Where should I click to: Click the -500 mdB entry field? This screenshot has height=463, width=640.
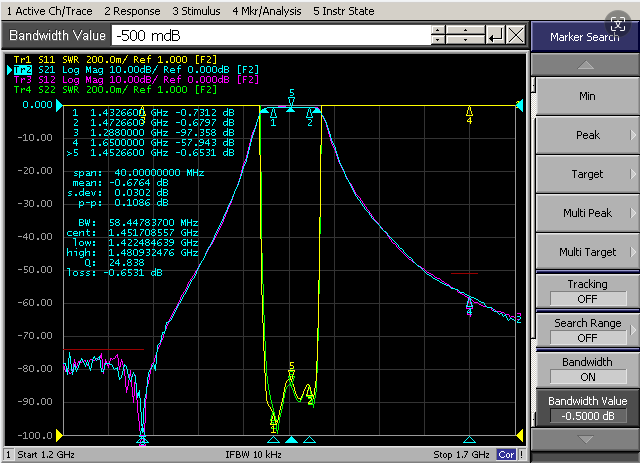271,36
